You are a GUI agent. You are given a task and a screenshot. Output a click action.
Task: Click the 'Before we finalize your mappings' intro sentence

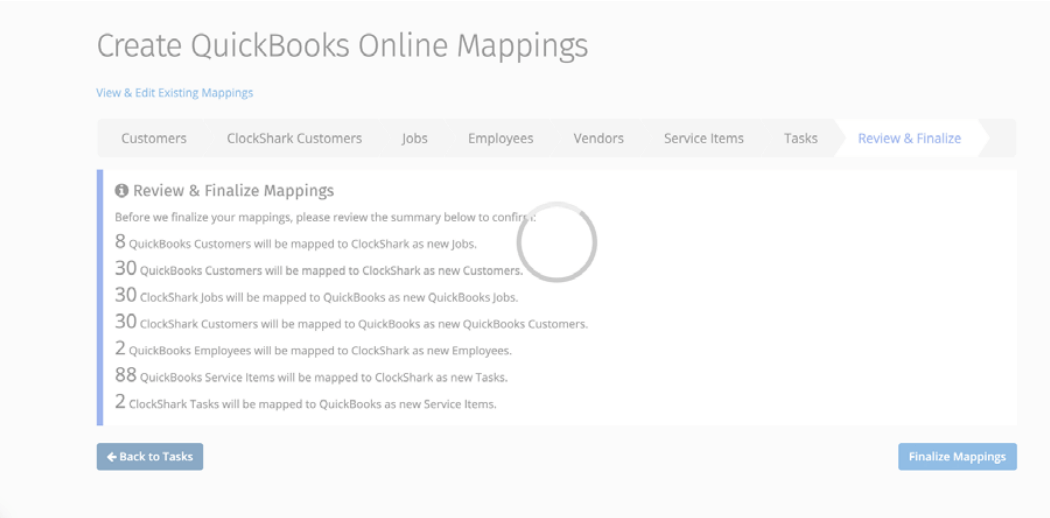[325, 218]
